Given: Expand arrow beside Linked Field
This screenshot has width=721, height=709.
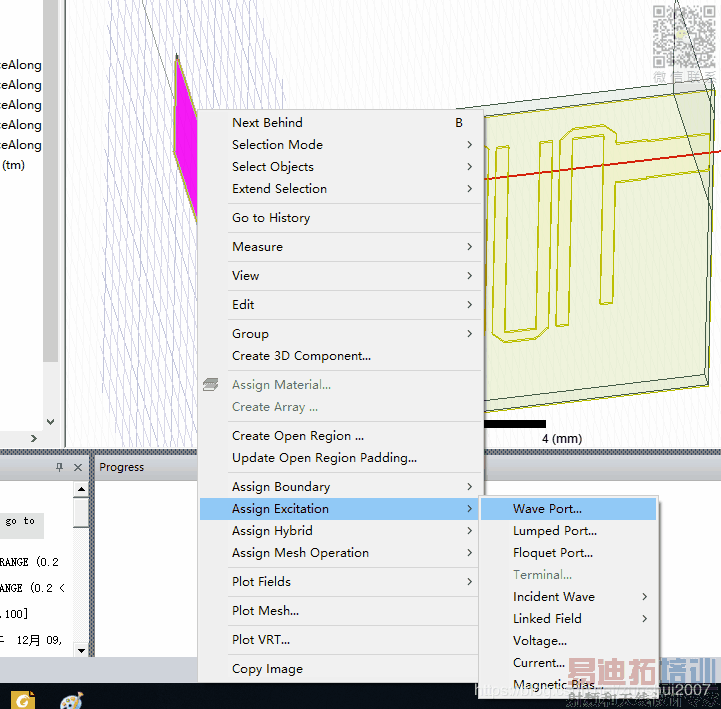Looking at the screenshot, I should pos(645,619).
